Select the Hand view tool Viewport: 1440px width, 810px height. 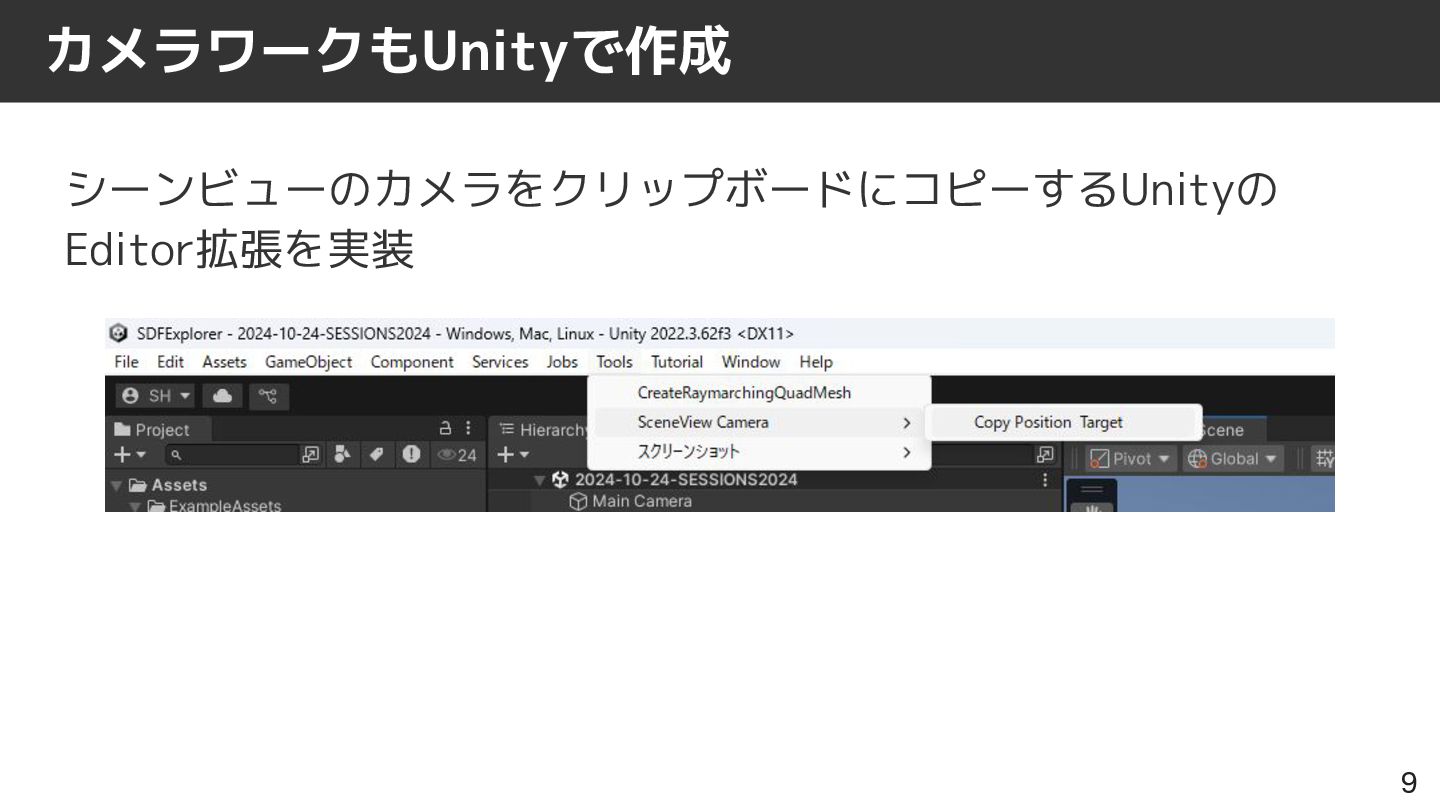[x=1091, y=507]
